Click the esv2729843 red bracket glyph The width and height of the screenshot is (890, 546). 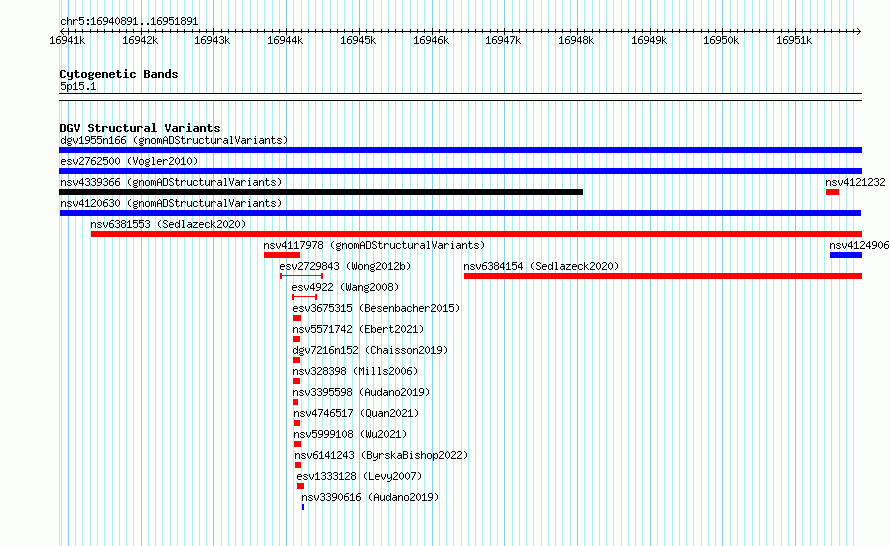tap(301, 276)
